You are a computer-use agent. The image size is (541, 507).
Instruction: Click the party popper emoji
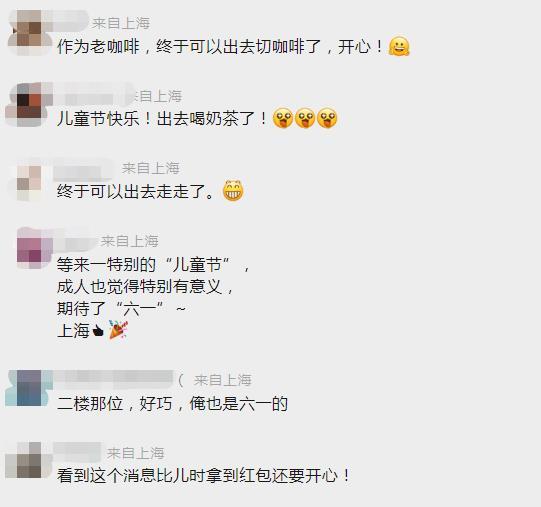118,330
